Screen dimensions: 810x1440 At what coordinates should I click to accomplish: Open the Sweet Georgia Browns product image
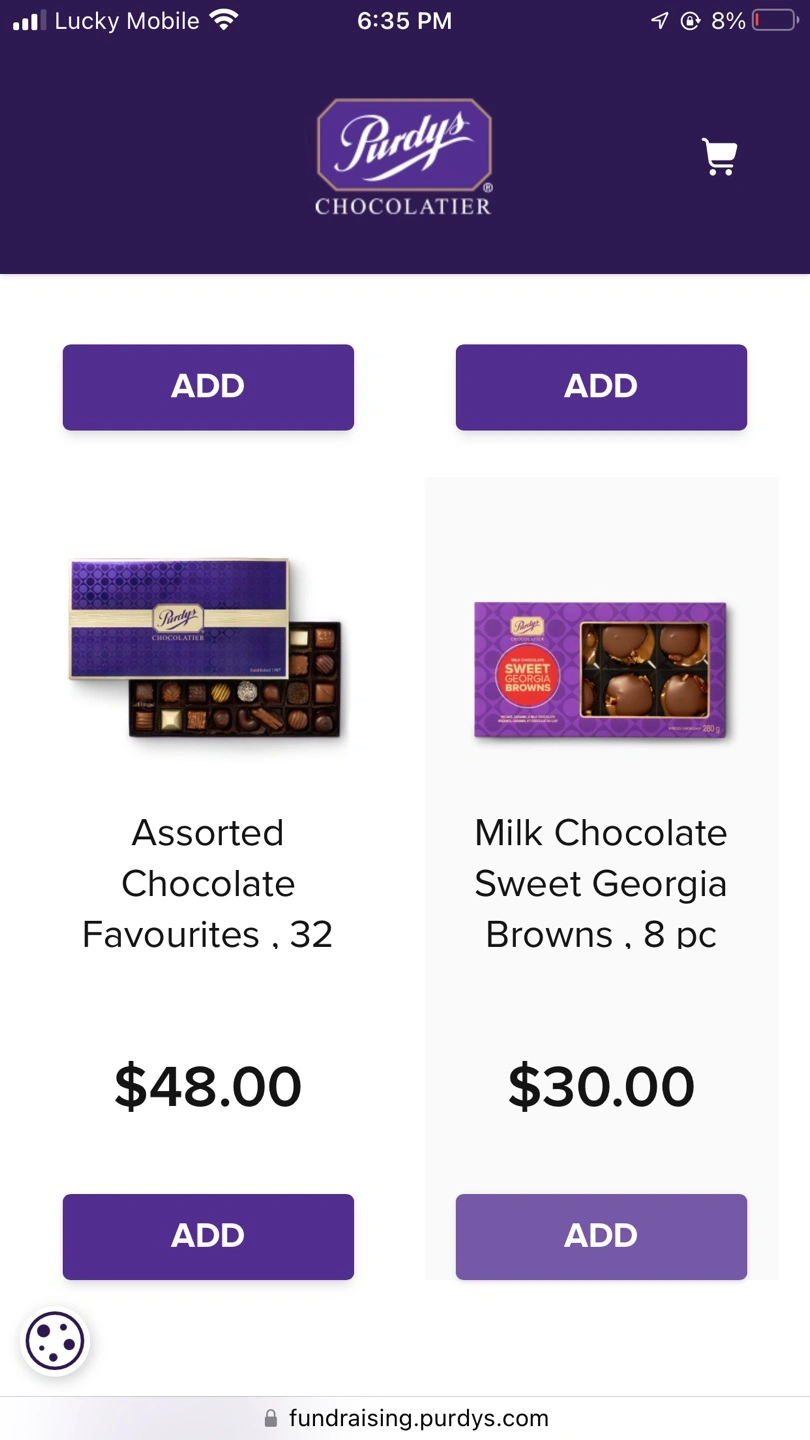(601, 670)
